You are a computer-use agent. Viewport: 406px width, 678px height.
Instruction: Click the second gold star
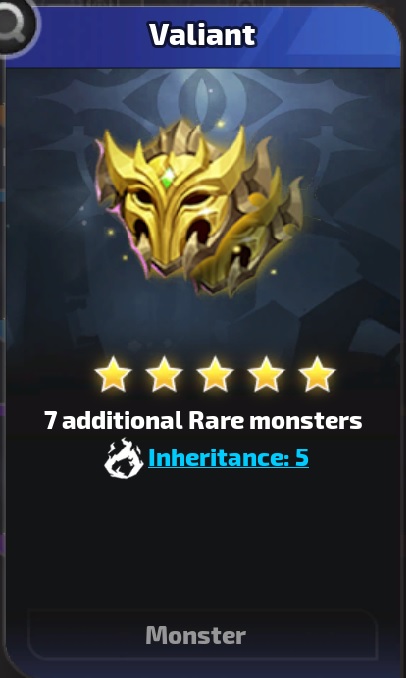[164, 374]
